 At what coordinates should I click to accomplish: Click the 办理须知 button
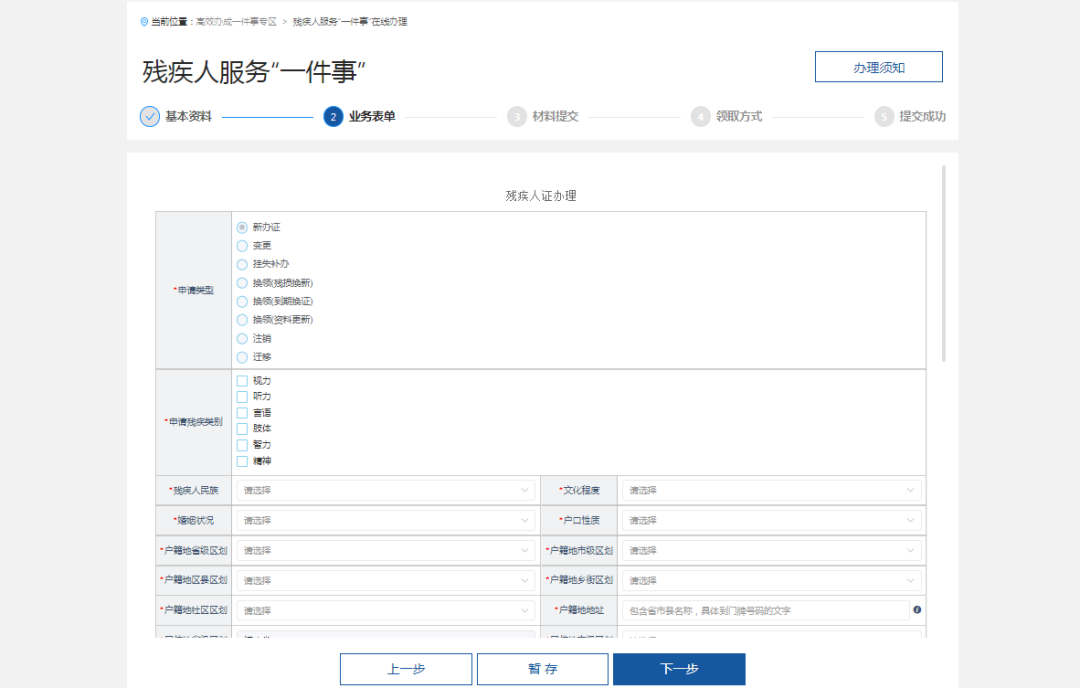[x=878, y=67]
